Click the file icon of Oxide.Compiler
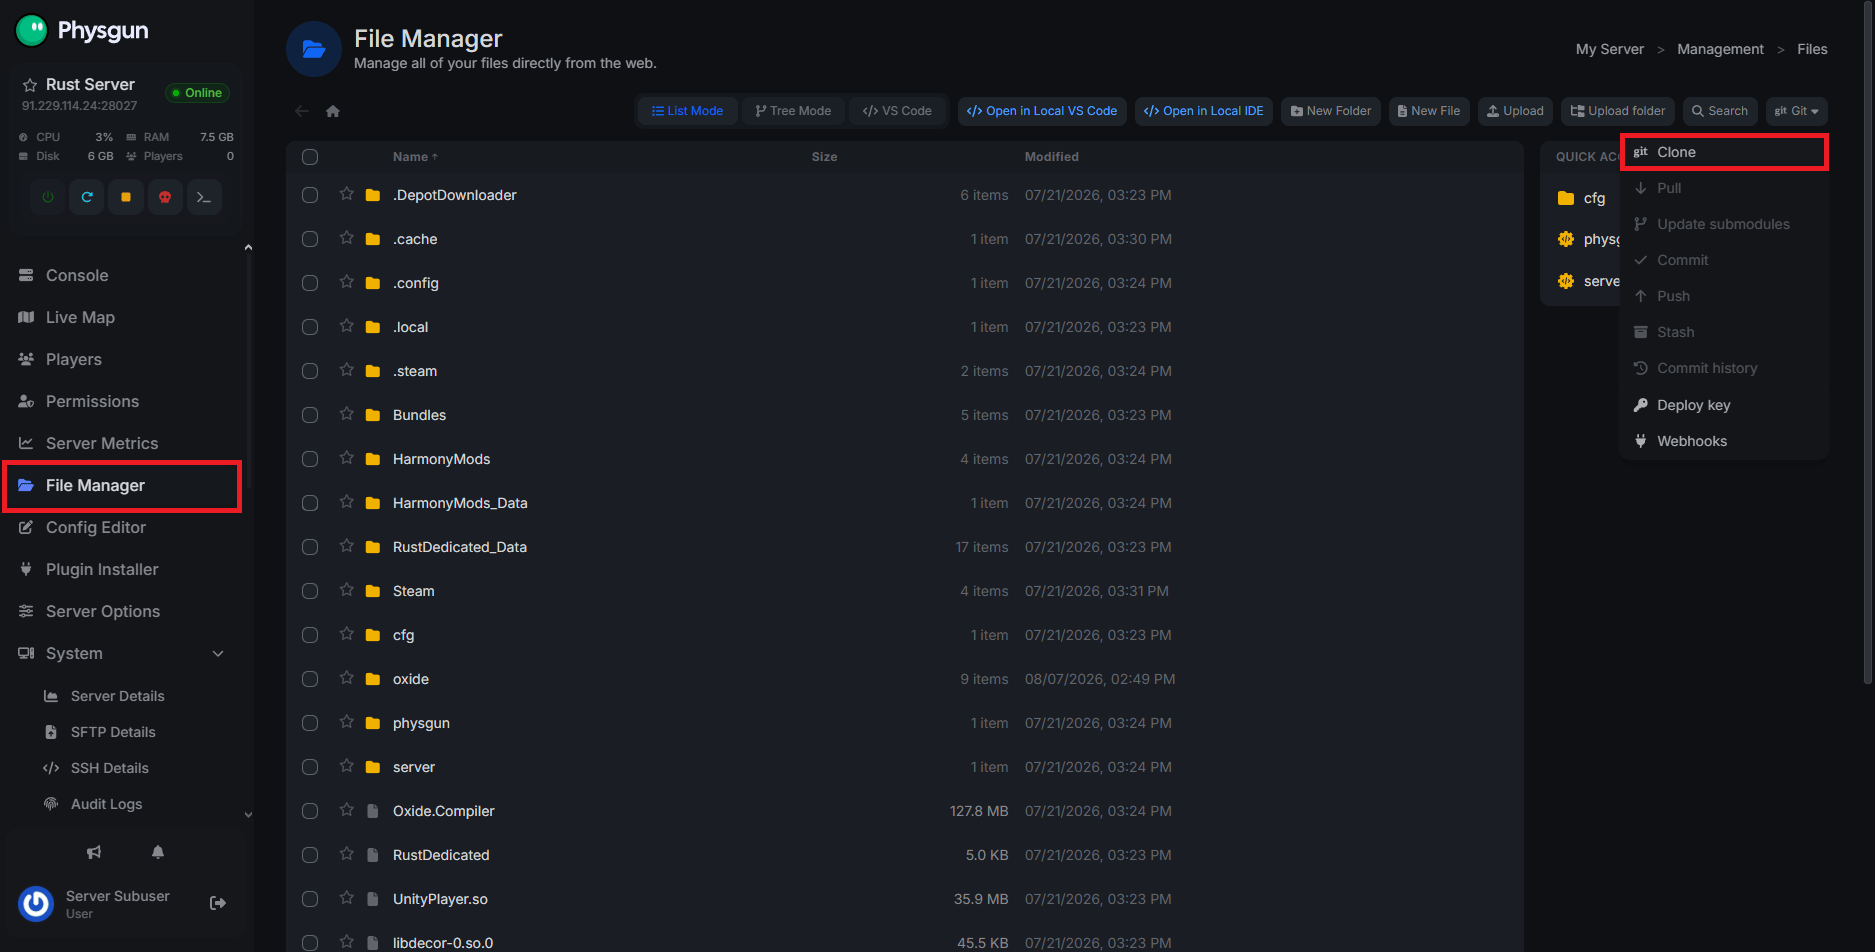 click(373, 811)
